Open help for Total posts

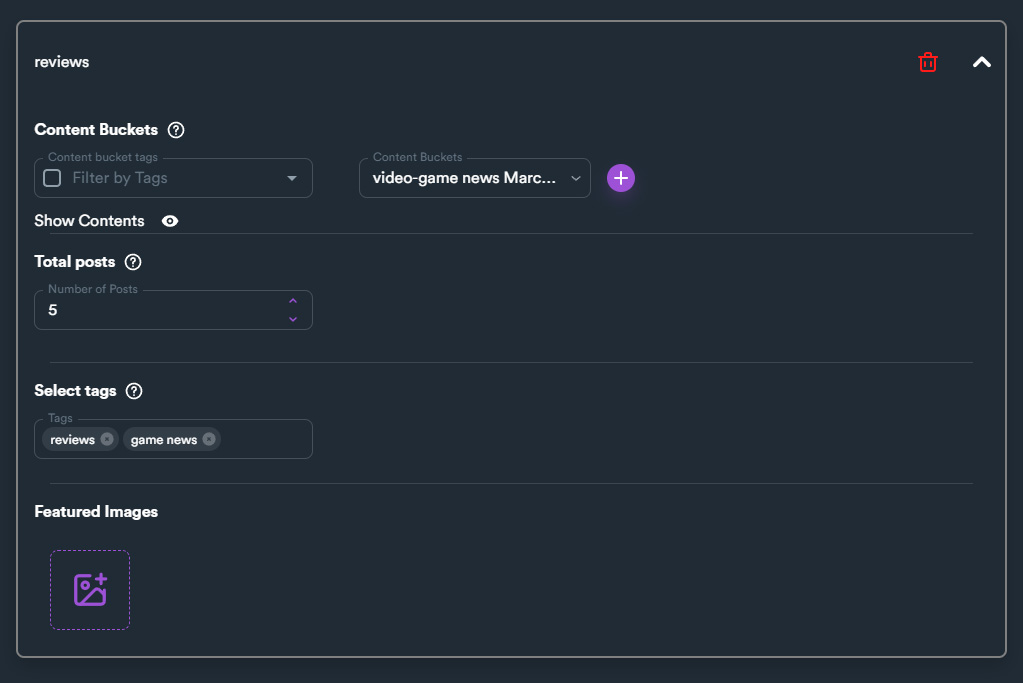pos(133,262)
